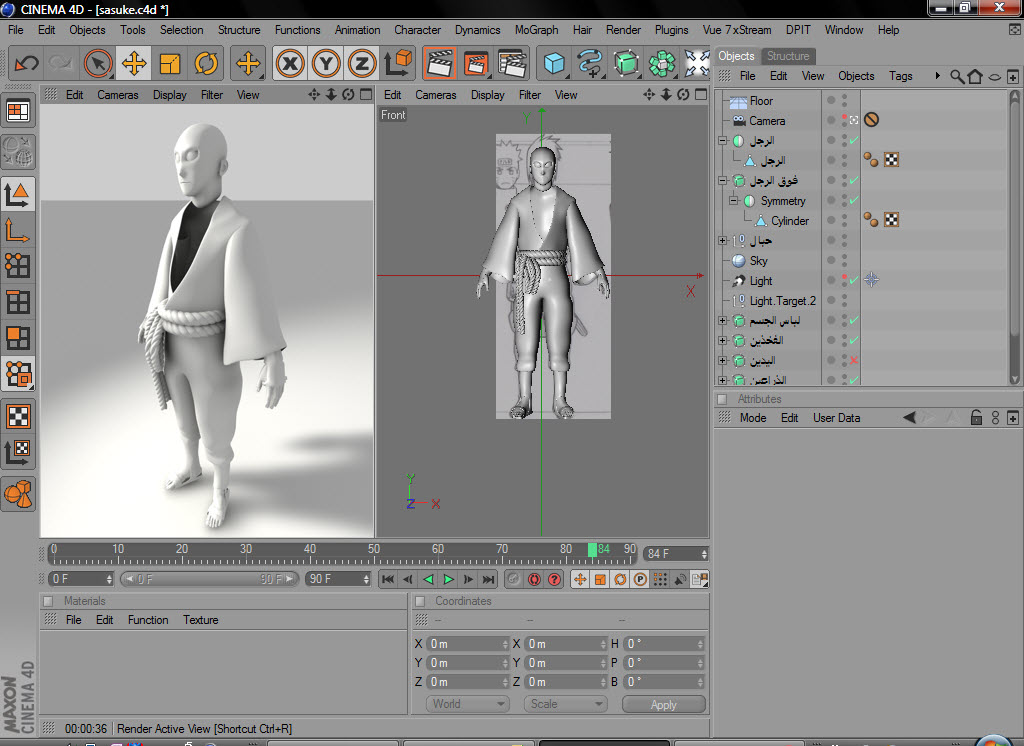The image size is (1024, 746).
Task: Toggle the Y axis lock
Action: [x=326, y=63]
